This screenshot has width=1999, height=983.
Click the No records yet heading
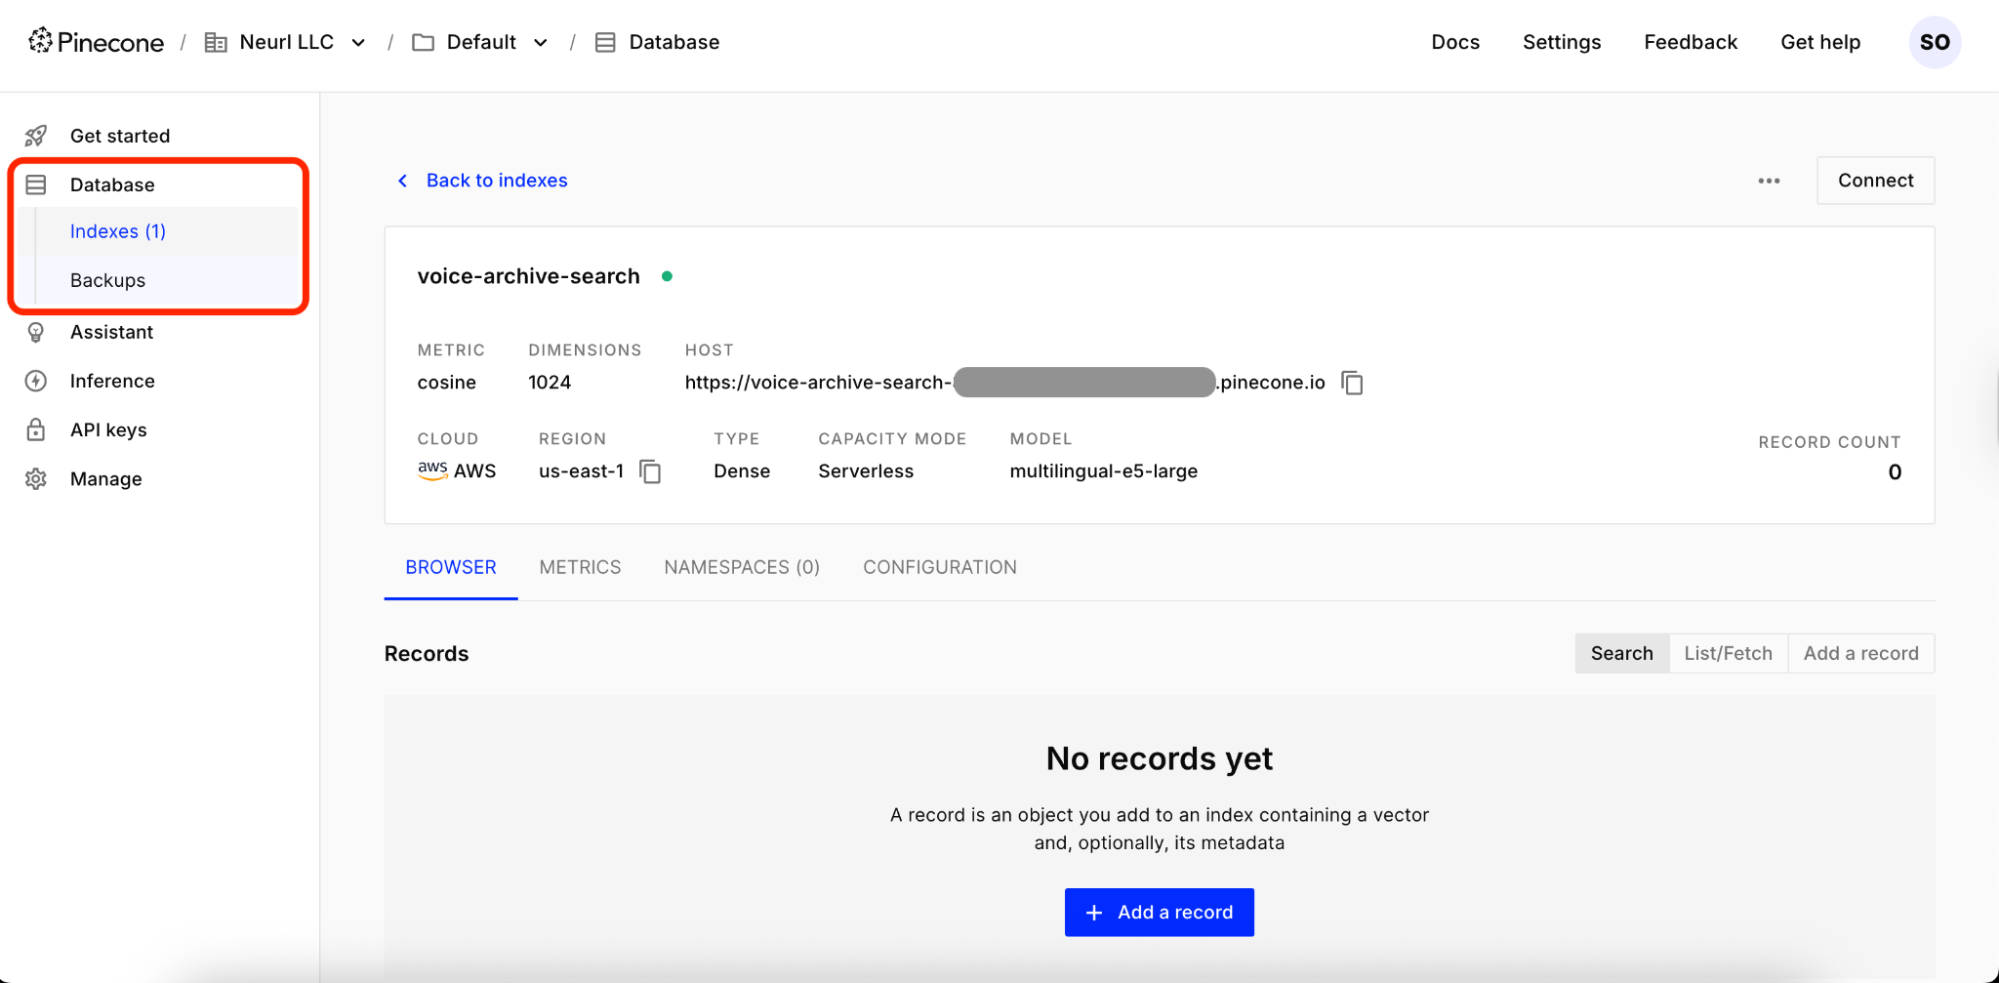click(1159, 759)
